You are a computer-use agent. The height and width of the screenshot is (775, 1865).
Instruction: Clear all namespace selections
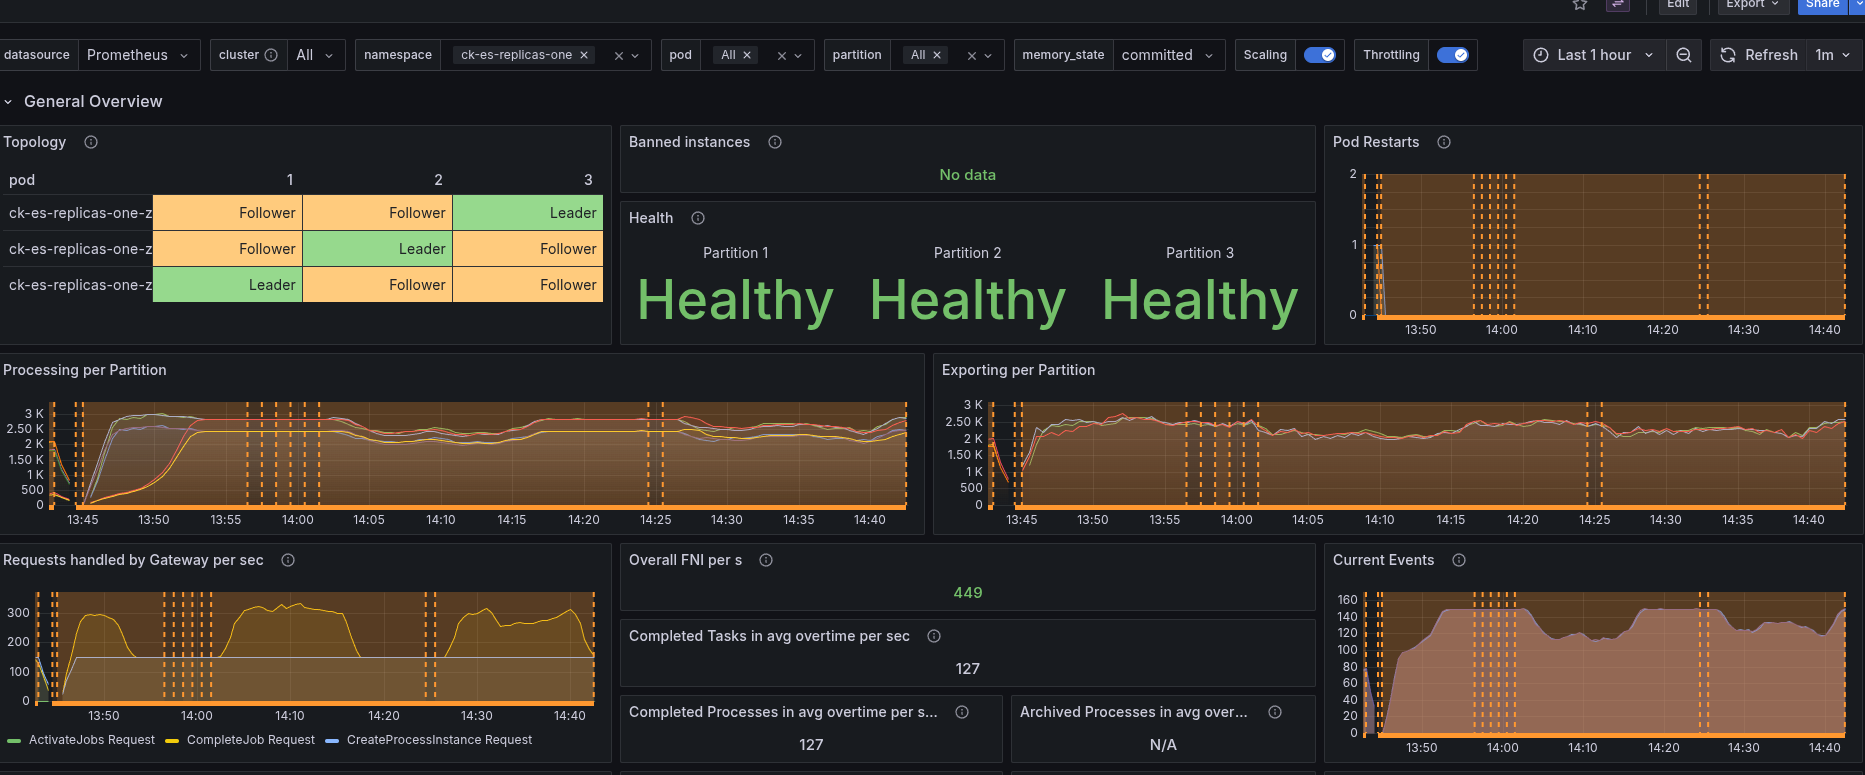pyautogui.click(x=619, y=56)
